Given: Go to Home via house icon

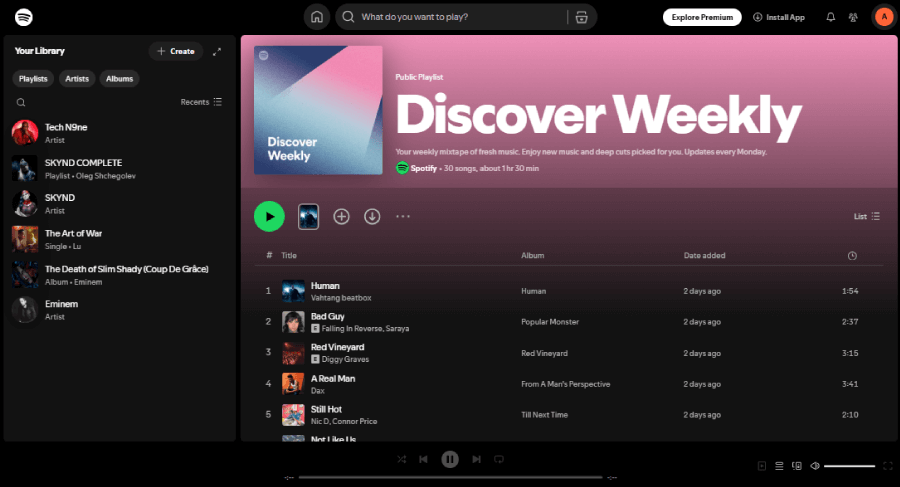Looking at the screenshot, I should coord(317,17).
